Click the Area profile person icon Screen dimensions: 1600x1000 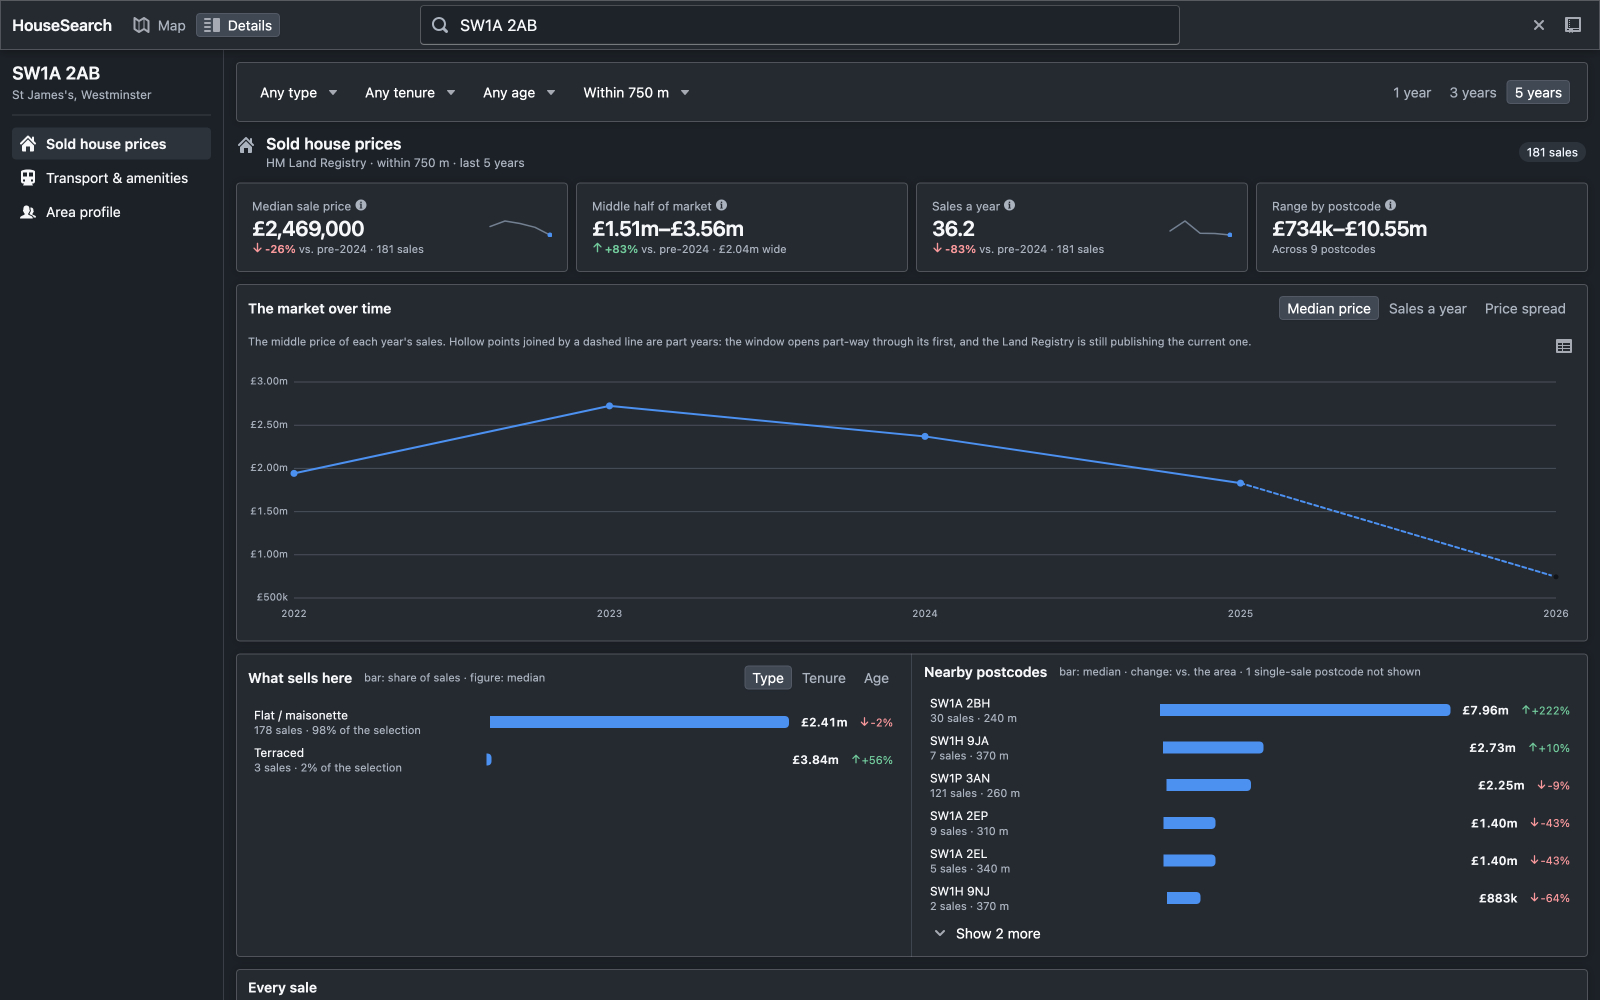[28, 212]
